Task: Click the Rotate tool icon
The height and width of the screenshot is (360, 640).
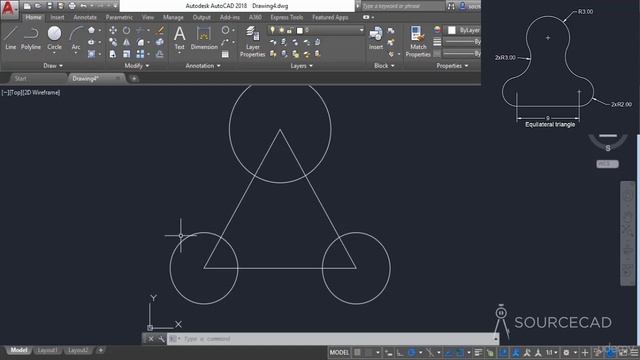Action: pyautogui.click(x=127, y=30)
